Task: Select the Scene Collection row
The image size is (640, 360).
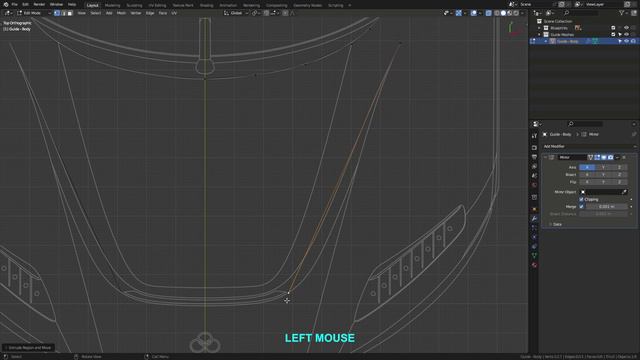Action: [x=558, y=21]
